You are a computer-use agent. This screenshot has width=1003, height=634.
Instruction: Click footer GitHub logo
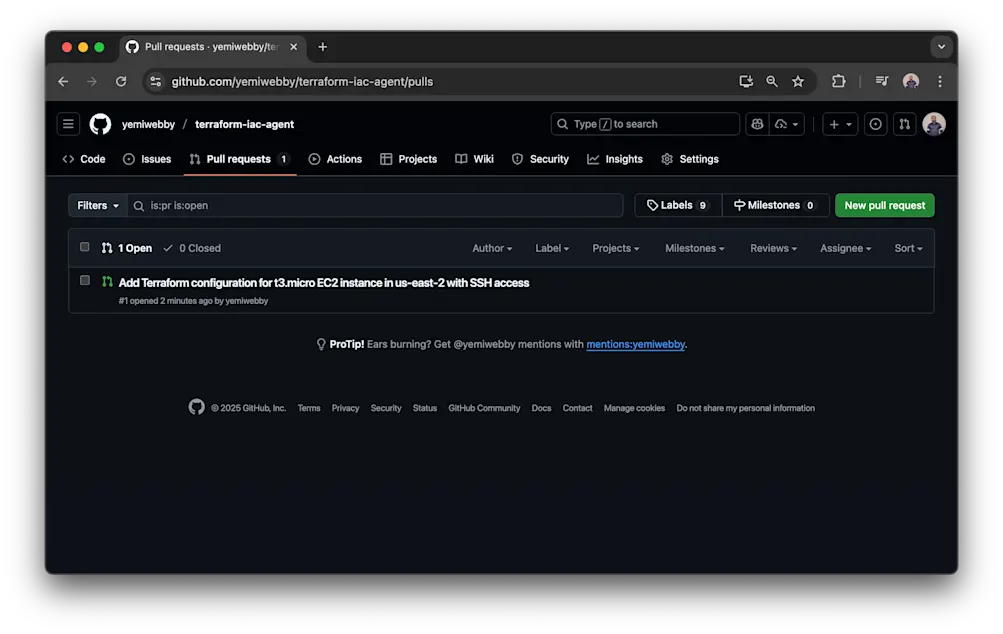pyautogui.click(x=196, y=407)
